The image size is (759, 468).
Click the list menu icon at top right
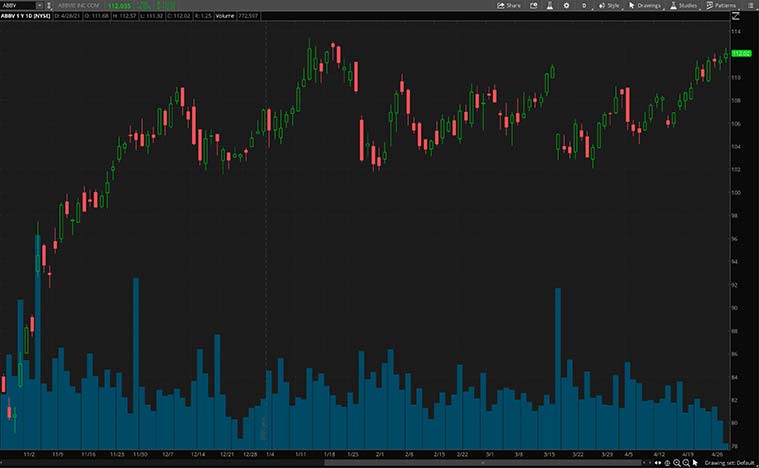coord(751,5)
